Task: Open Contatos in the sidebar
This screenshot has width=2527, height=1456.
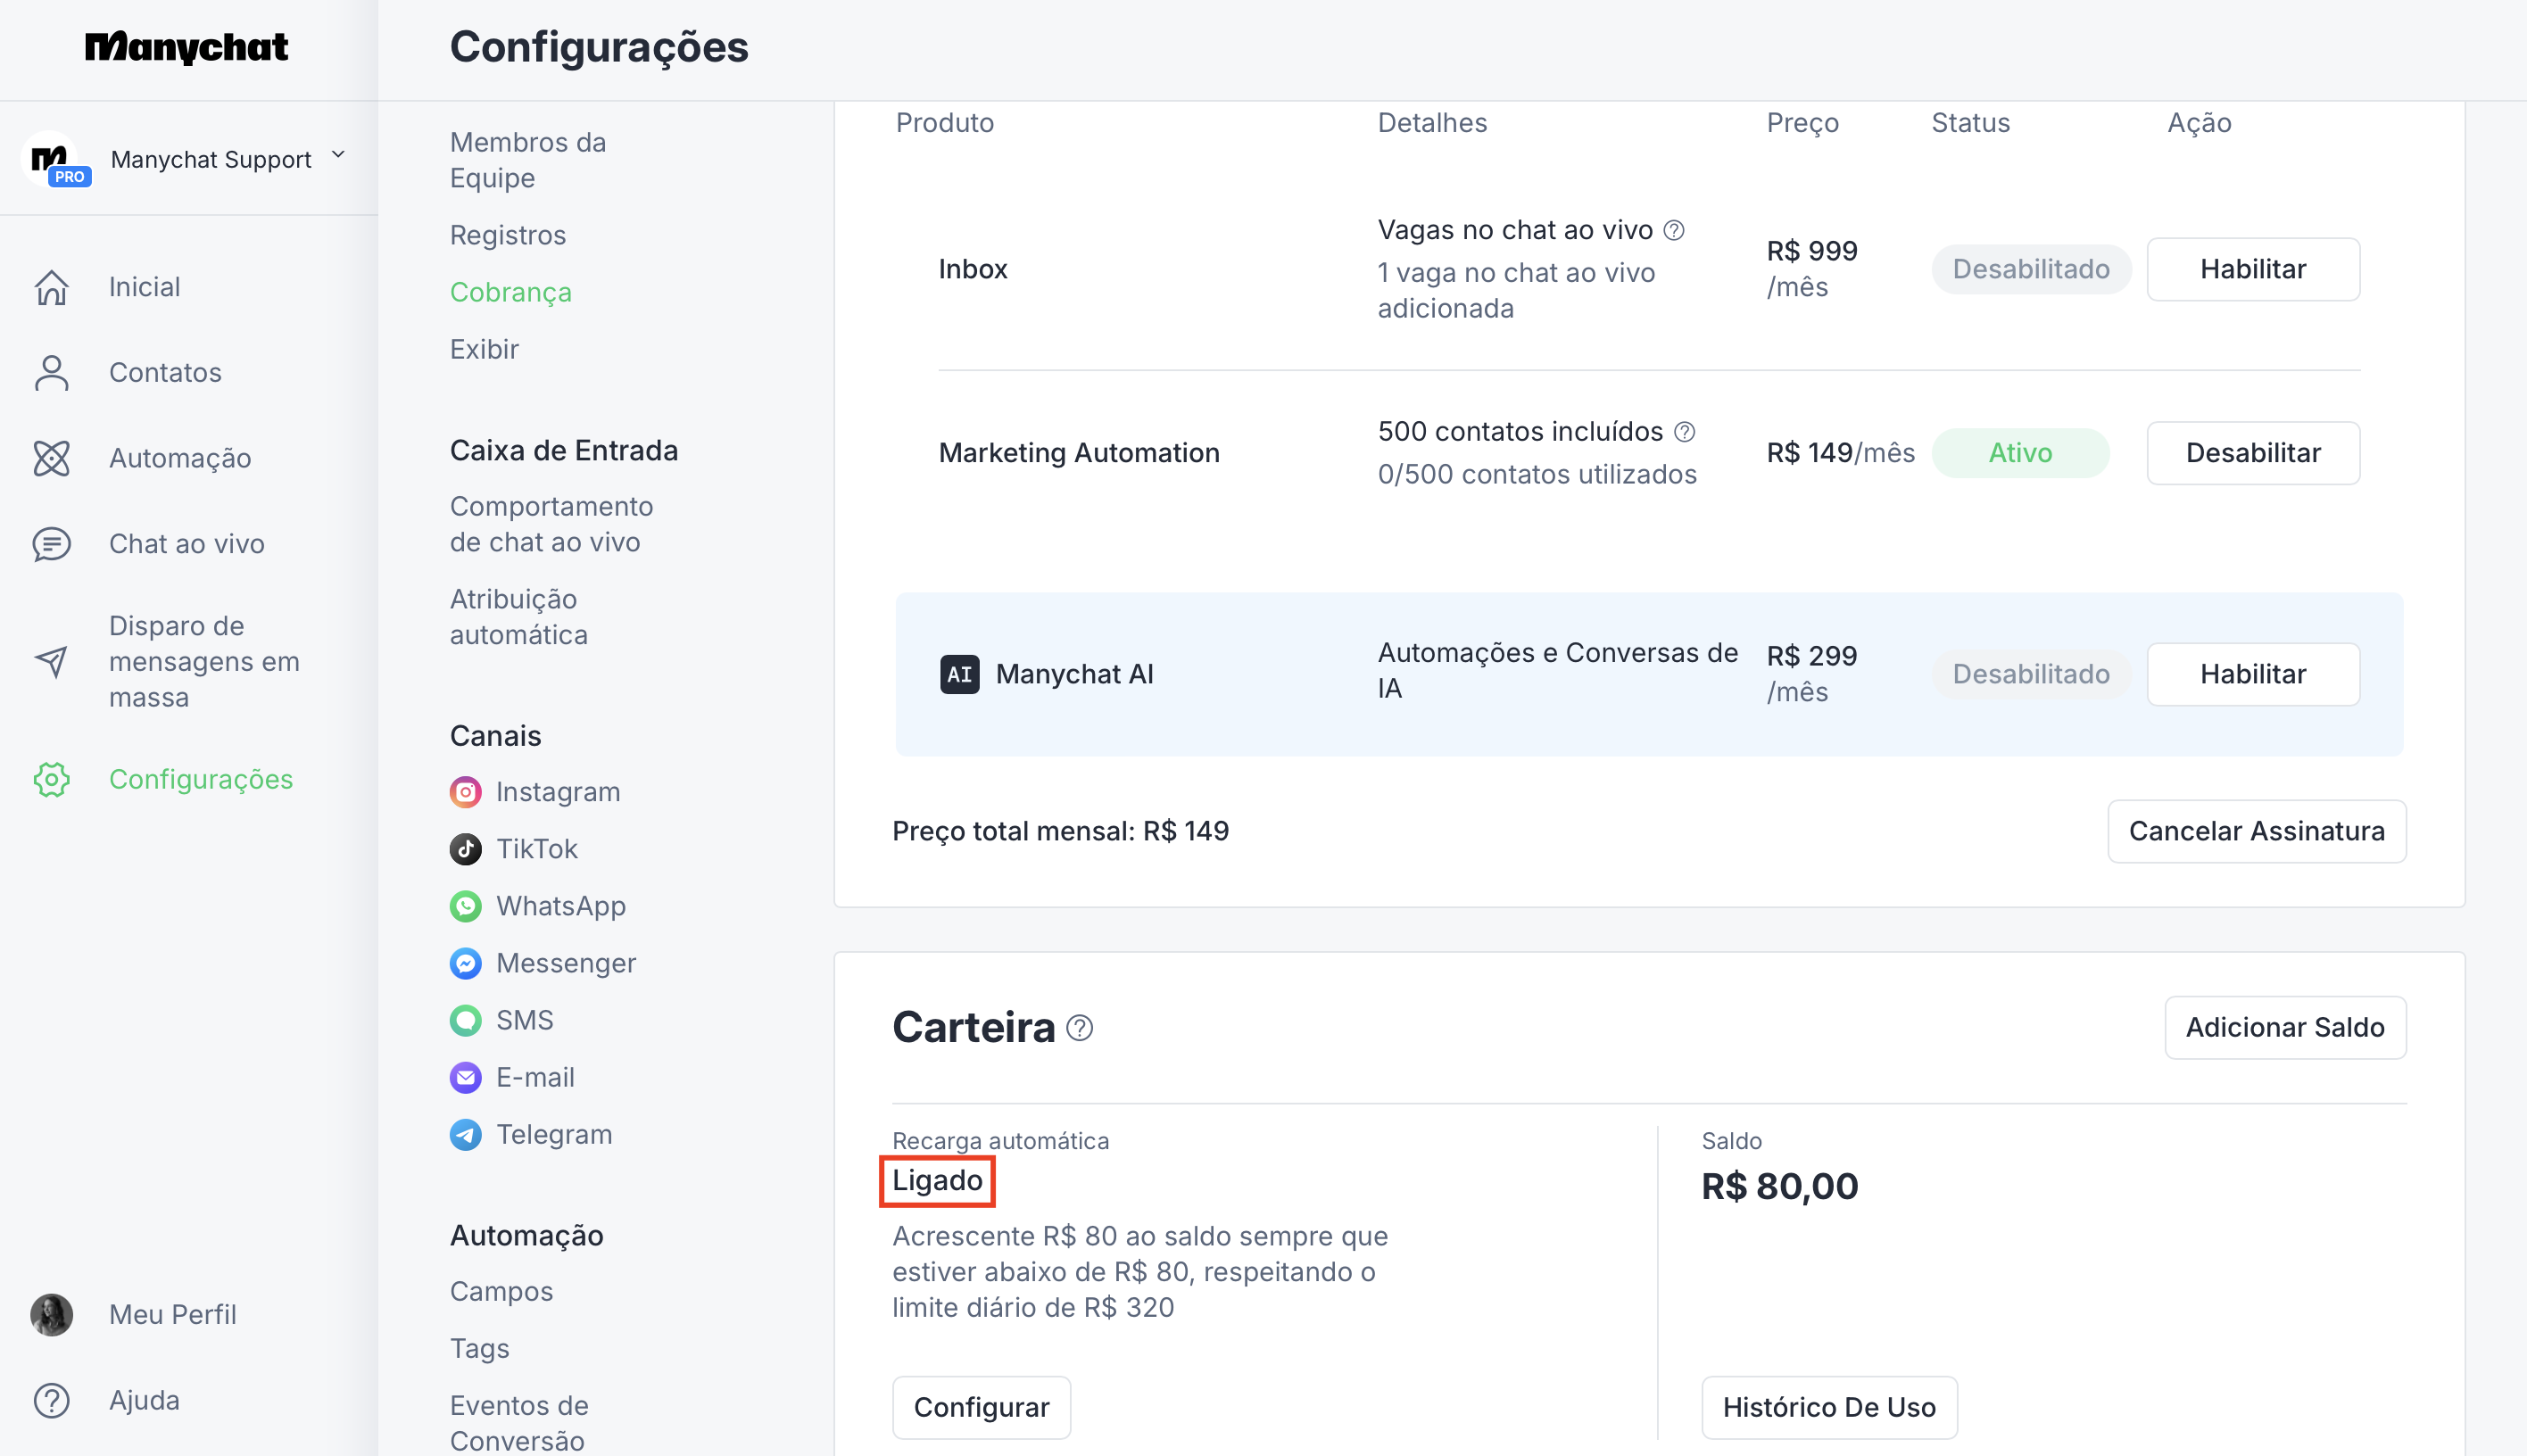Action: pos(165,373)
